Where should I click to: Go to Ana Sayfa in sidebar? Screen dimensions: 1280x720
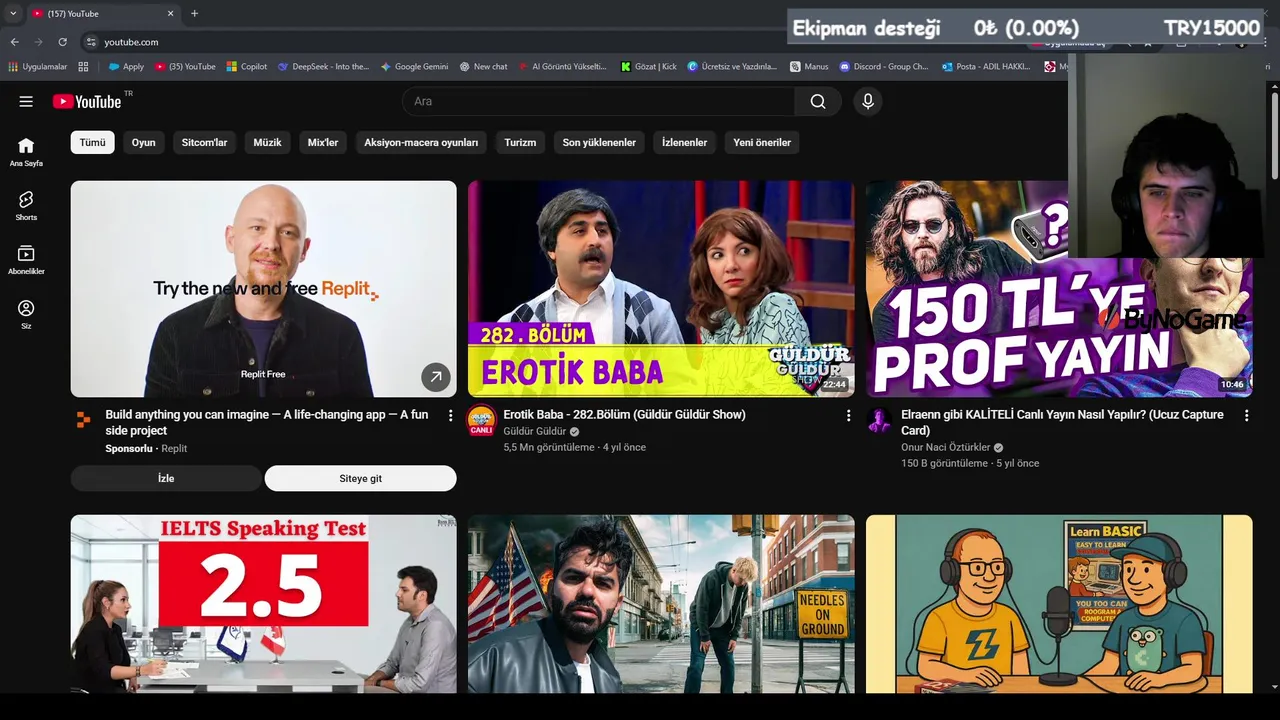point(26,152)
